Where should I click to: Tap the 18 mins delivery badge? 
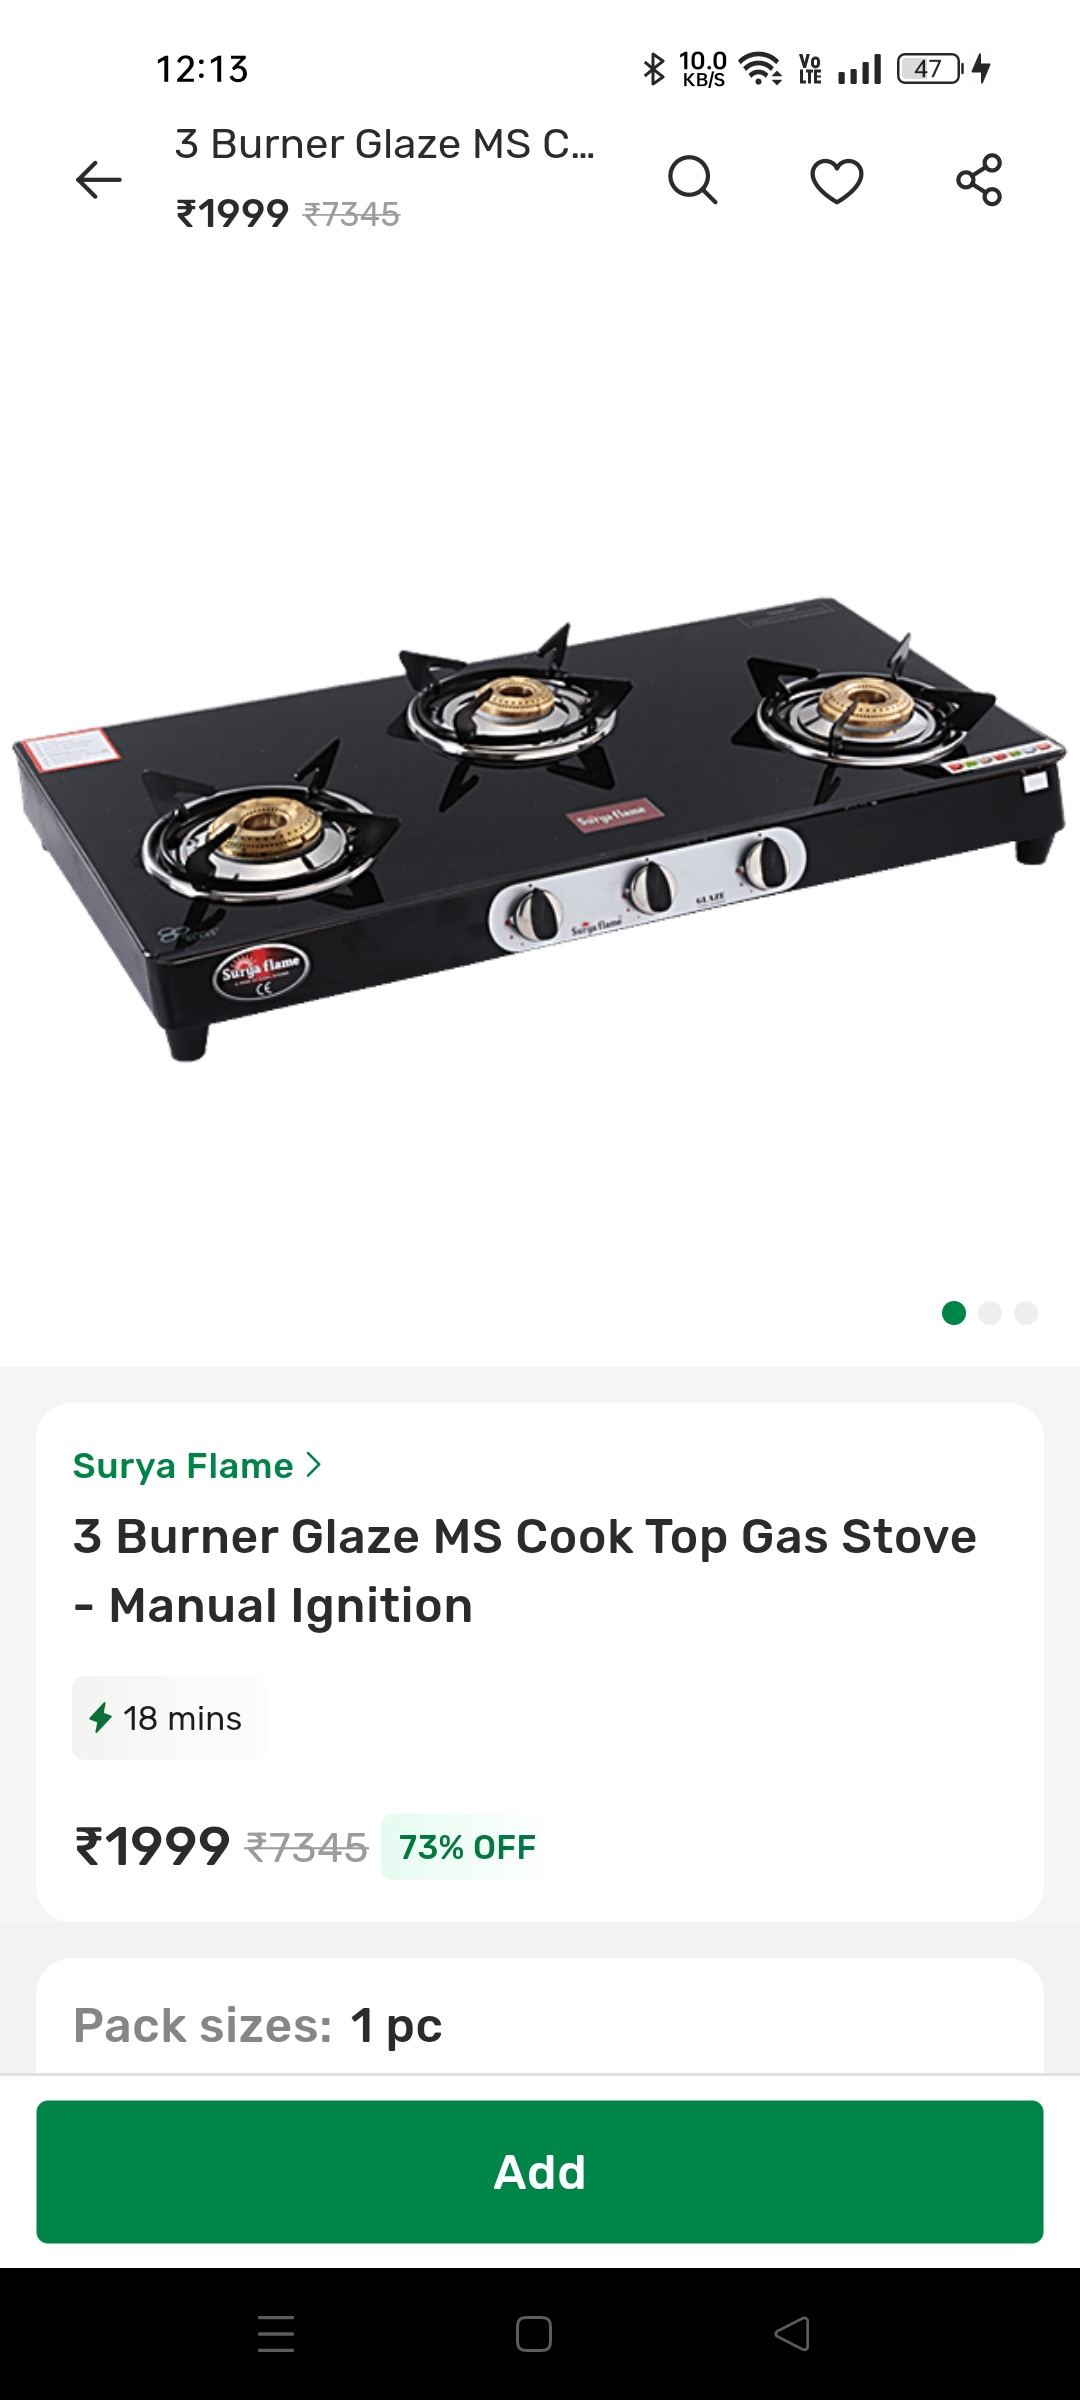(168, 1718)
